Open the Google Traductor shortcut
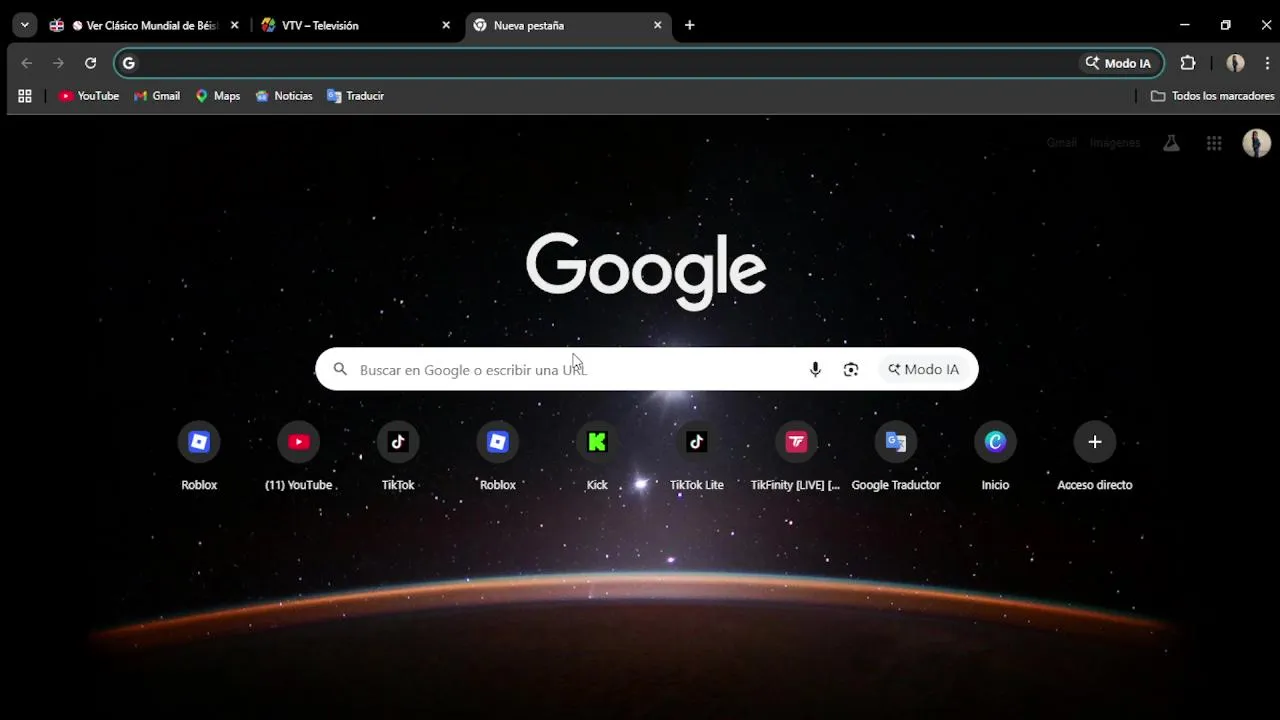Screen dimensions: 1280x720 896,456
